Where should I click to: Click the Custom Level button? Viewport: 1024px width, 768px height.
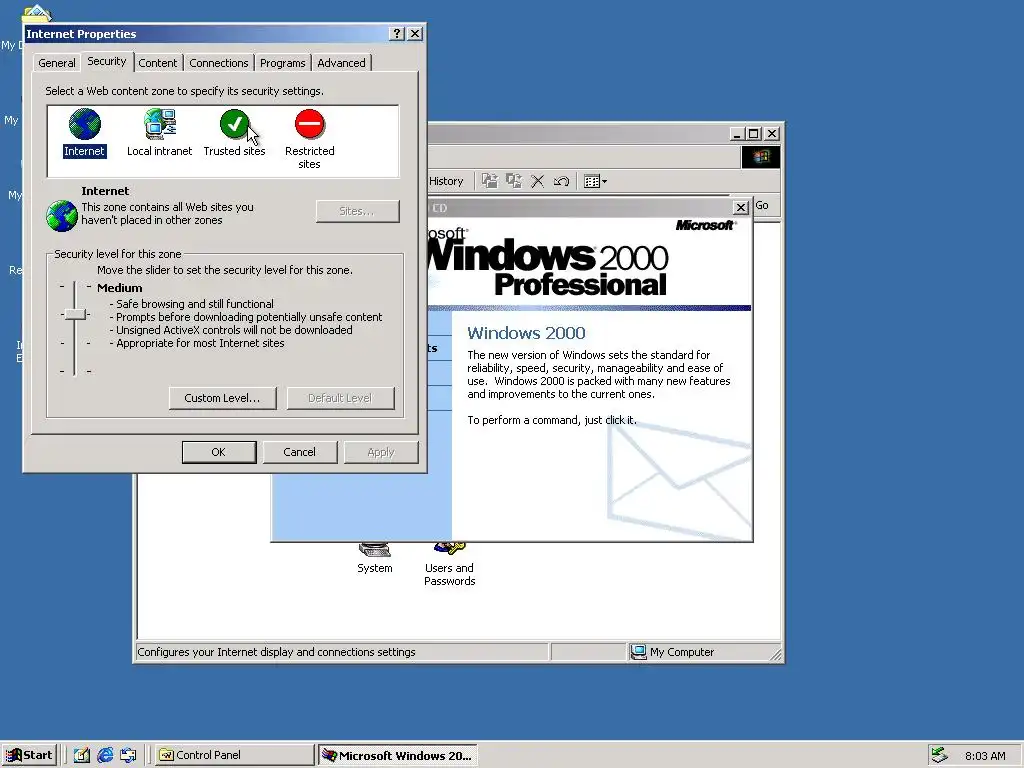pos(222,398)
